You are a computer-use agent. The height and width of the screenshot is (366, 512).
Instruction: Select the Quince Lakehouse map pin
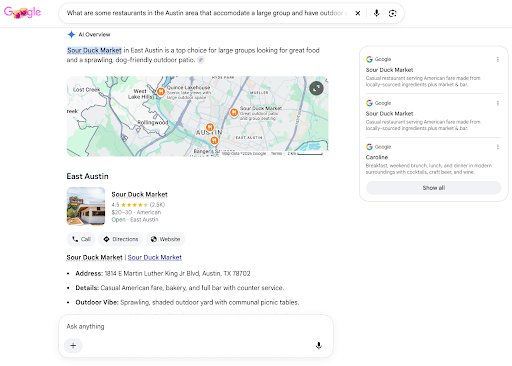(x=161, y=91)
